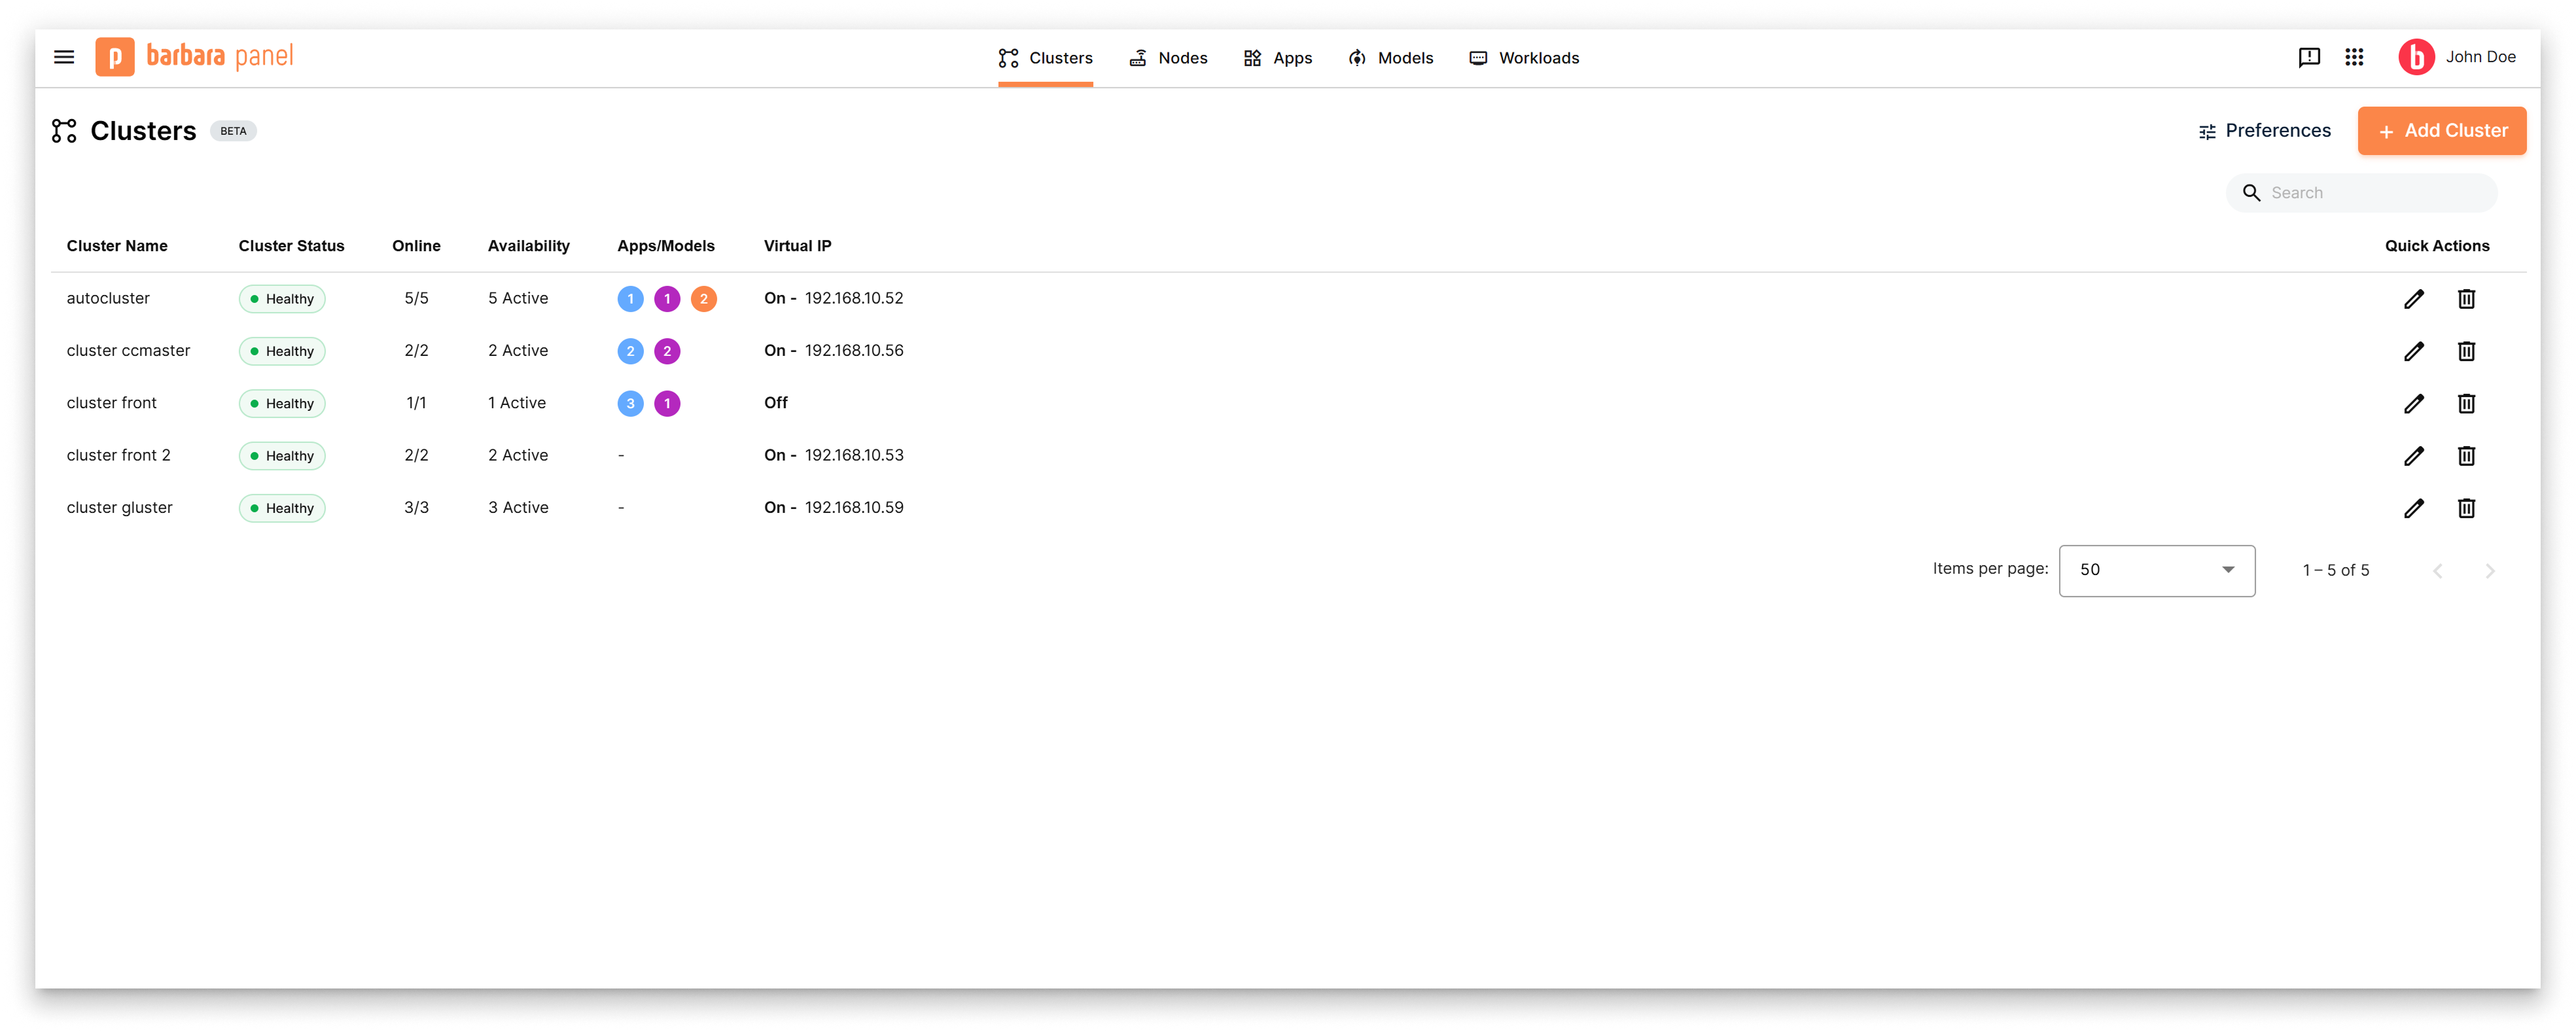Click the blue badge showing 3 on cluster front
Screen dimensions: 2576x1031
(630, 403)
